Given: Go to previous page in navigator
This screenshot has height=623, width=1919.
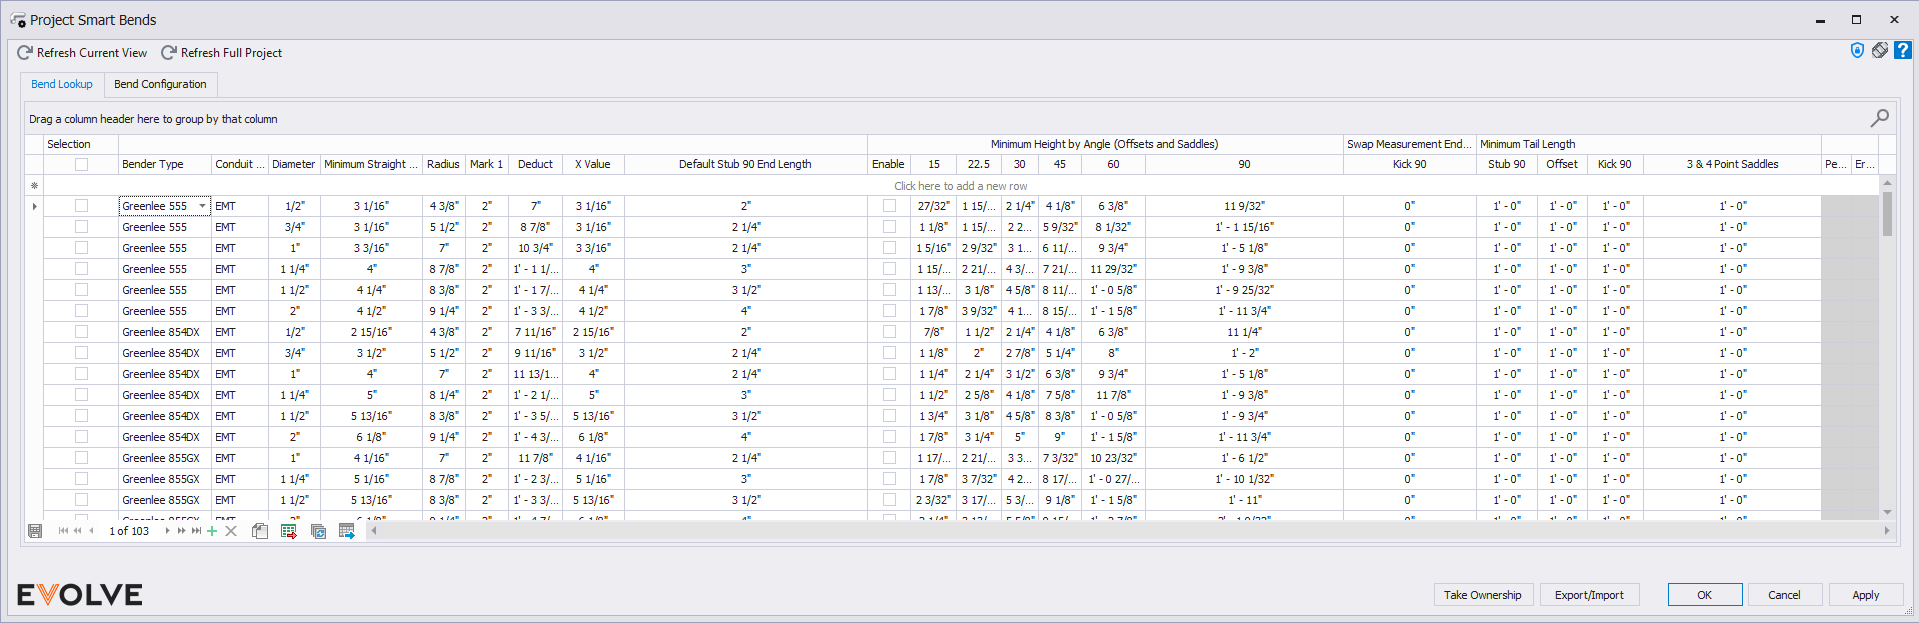Looking at the screenshot, I should click(77, 531).
